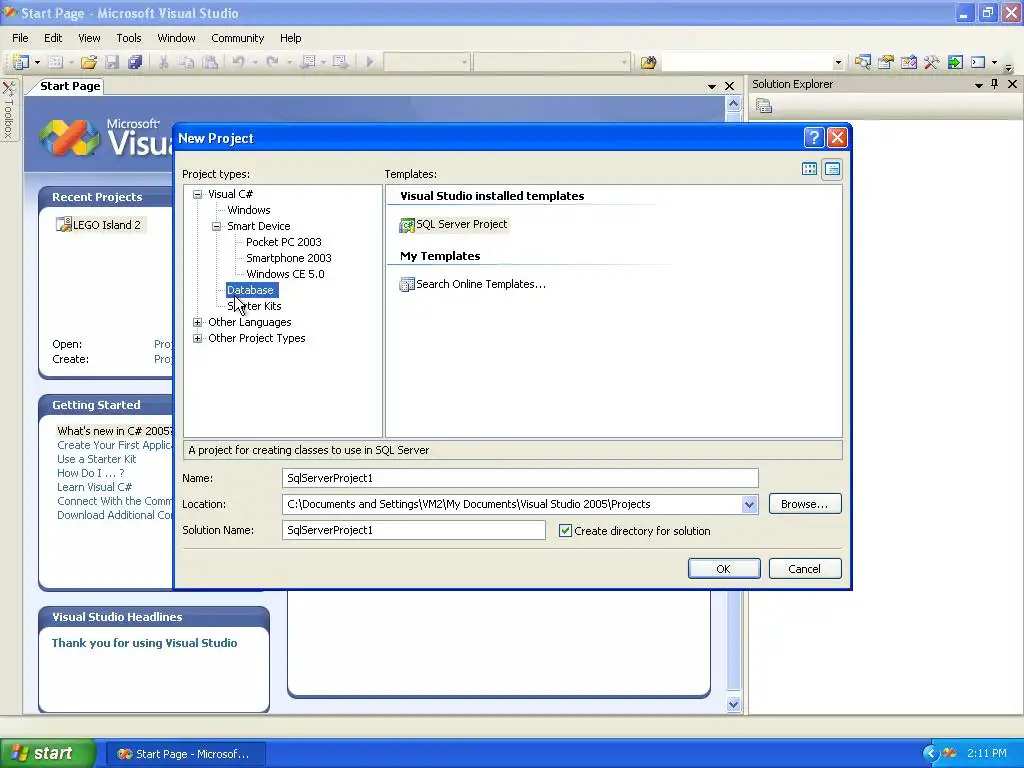
Task: Open the Properties Window toolbar icon
Action: point(886,62)
